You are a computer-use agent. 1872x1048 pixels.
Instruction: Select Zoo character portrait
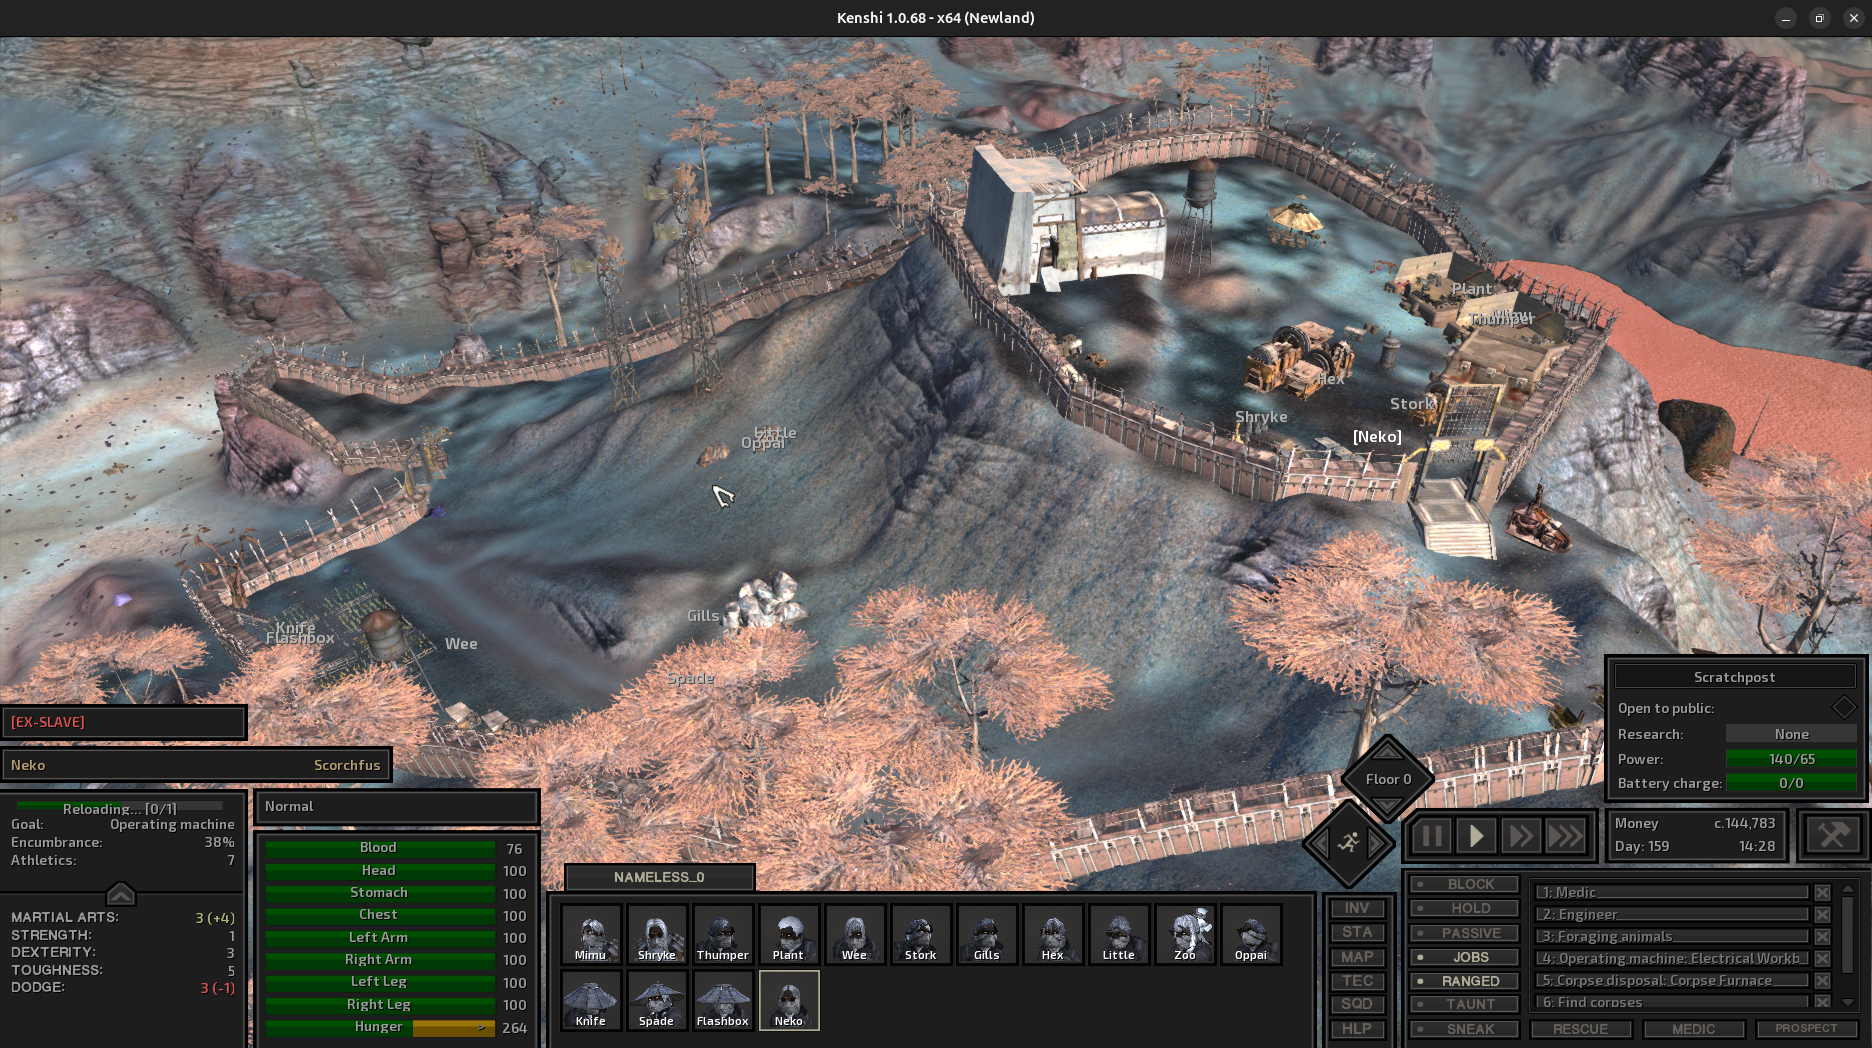(x=1185, y=934)
